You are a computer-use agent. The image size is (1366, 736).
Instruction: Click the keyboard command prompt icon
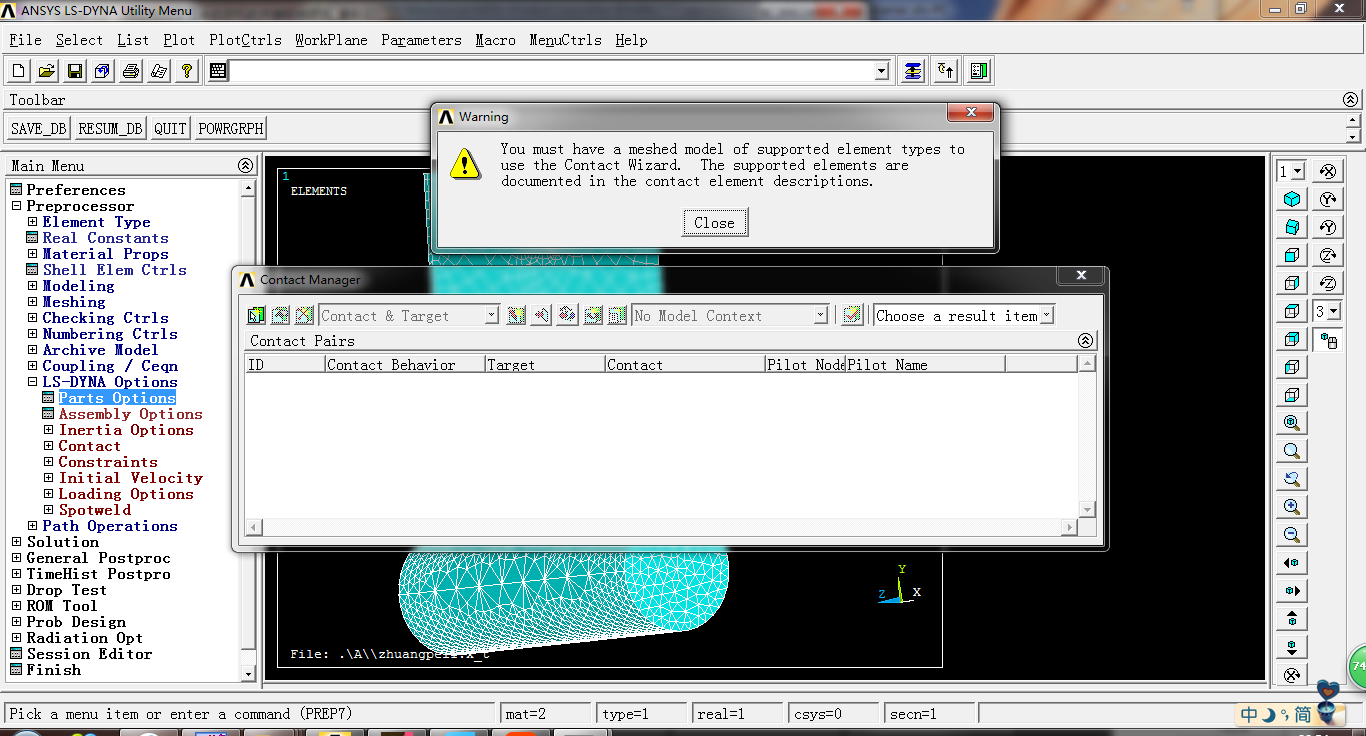(x=219, y=71)
